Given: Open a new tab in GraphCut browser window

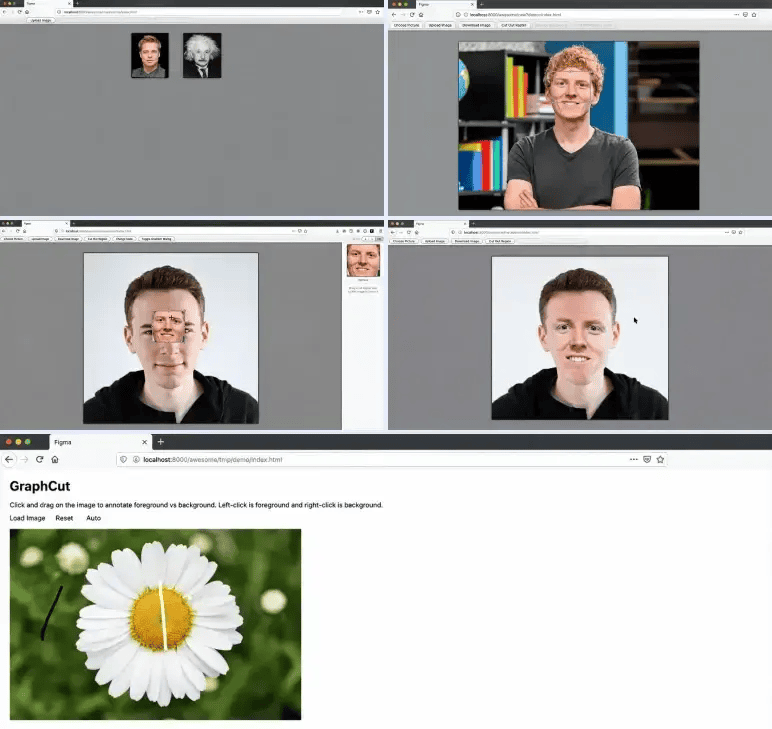Looking at the screenshot, I should (161, 442).
